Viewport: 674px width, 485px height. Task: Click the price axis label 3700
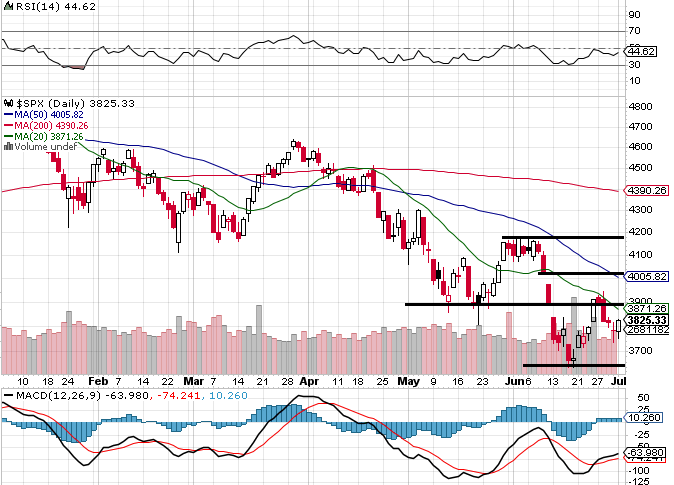[x=640, y=350]
